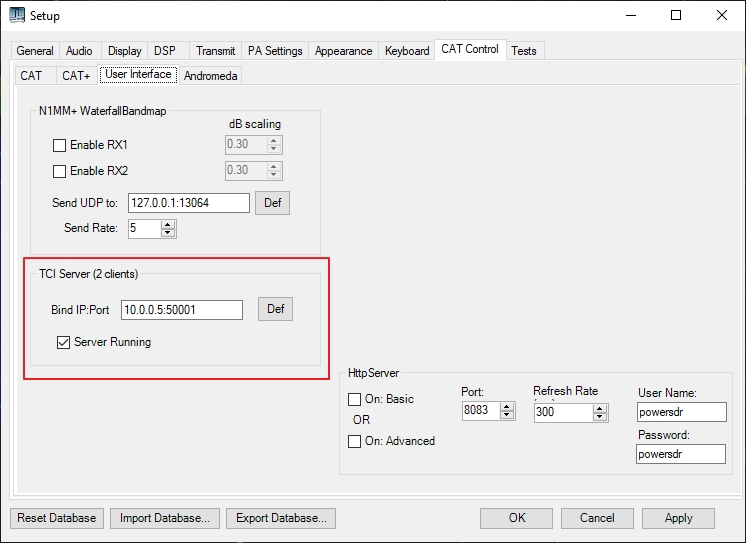Screen dimensions: 746x543
Task: Increase HttpServer Port with up arrow
Action: pos(506,407)
